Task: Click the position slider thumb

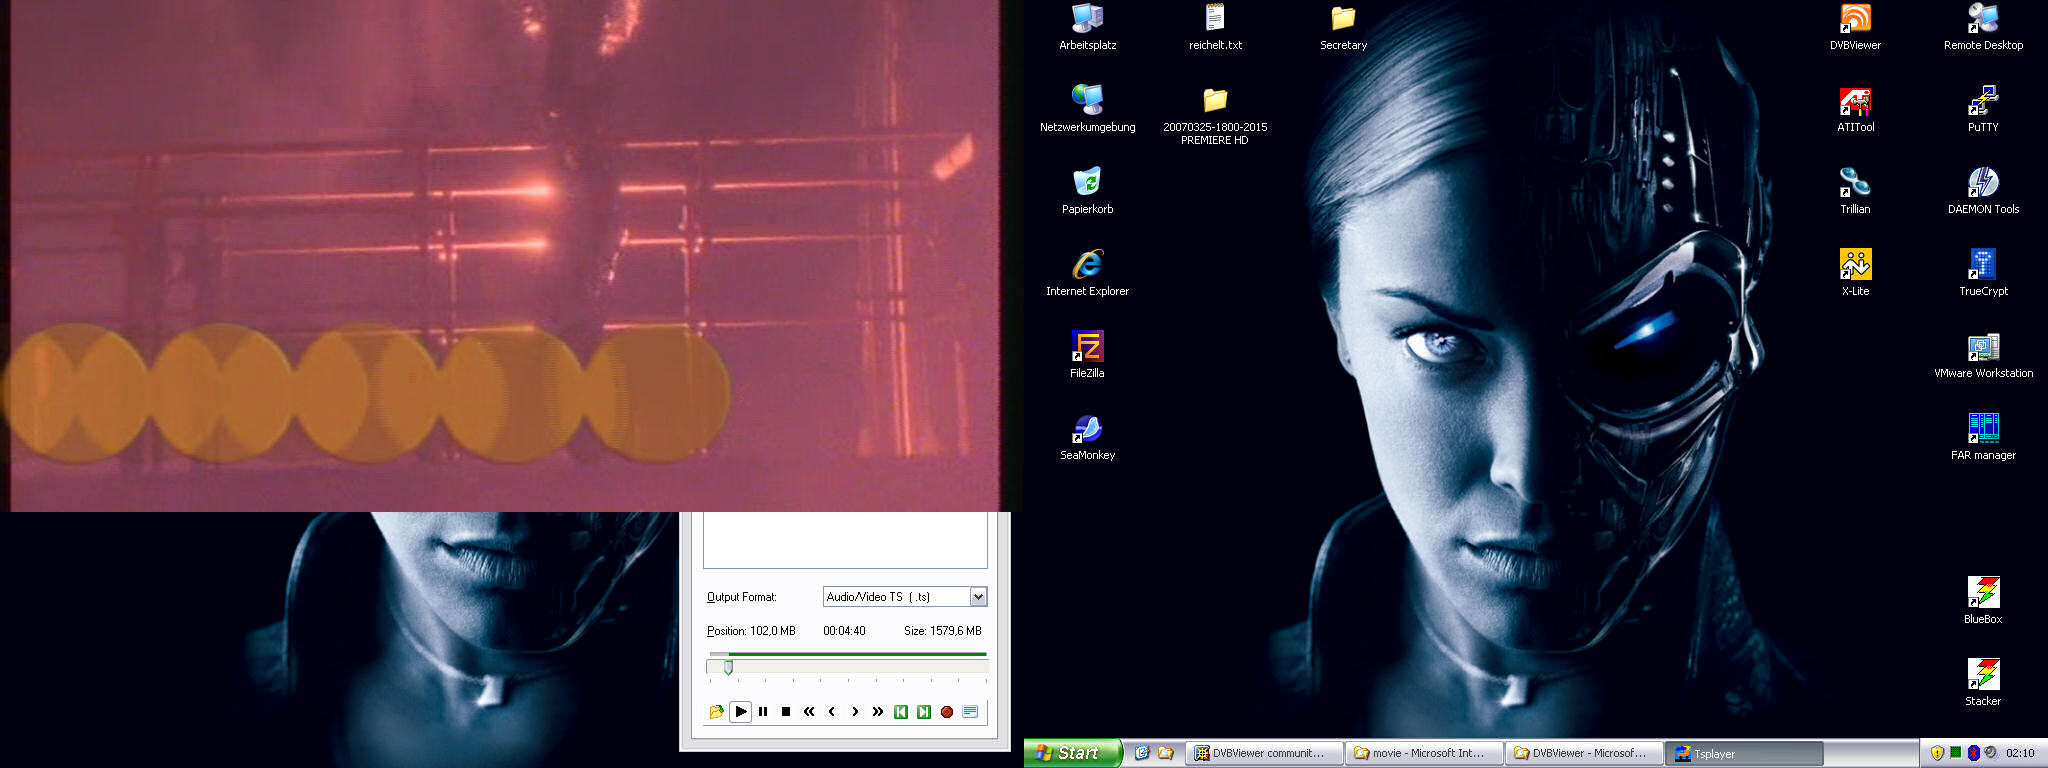Action: (728, 667)
